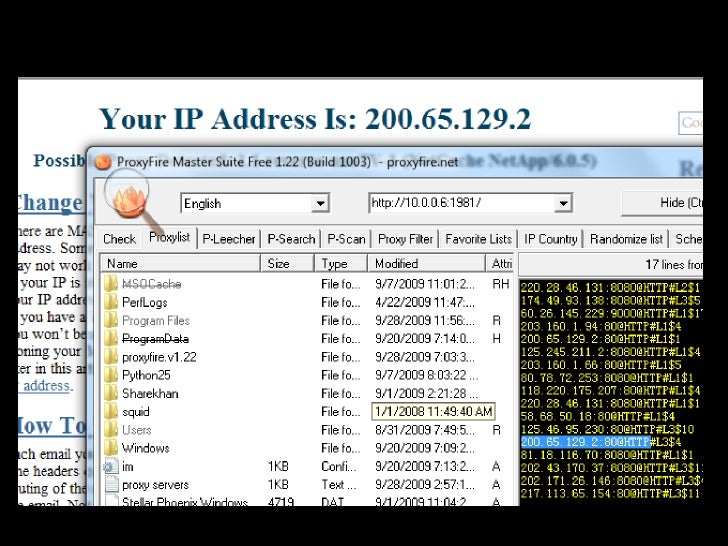Click the proxy servers text file icon

coord(111,484)
